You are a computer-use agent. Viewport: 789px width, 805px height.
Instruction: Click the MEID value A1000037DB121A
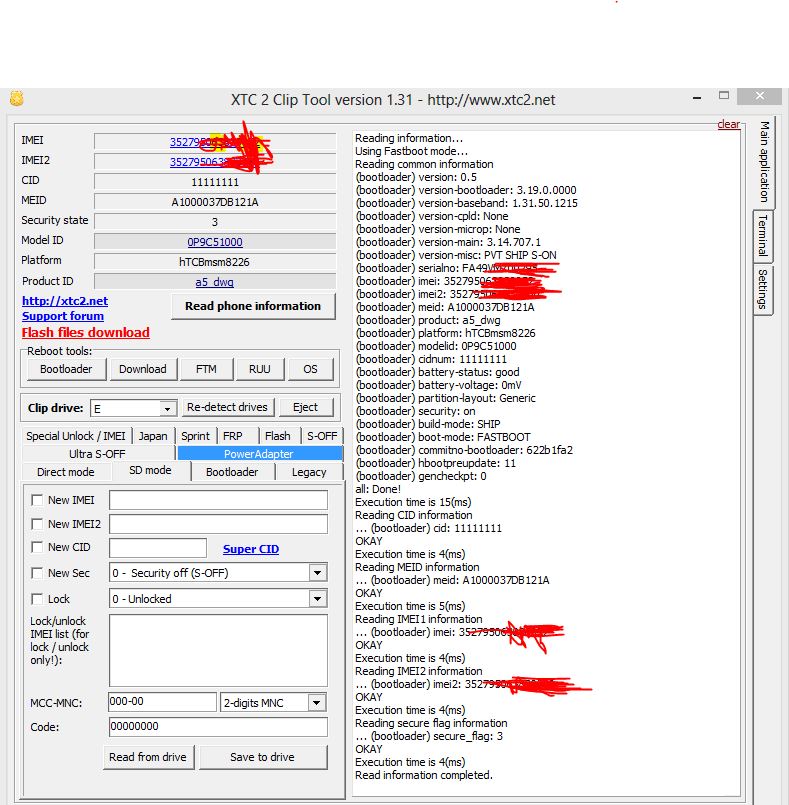coord(215,202)
